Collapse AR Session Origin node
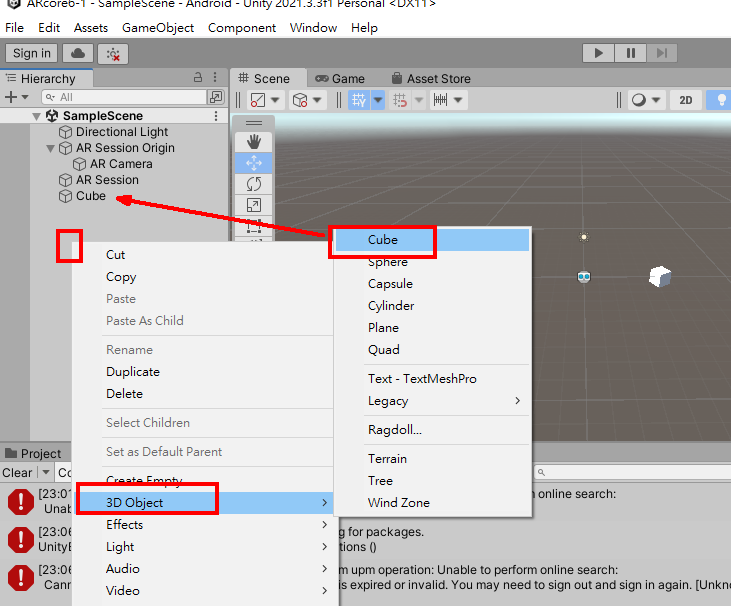This screenshot has height=606, width=731. tap(50, 148)
